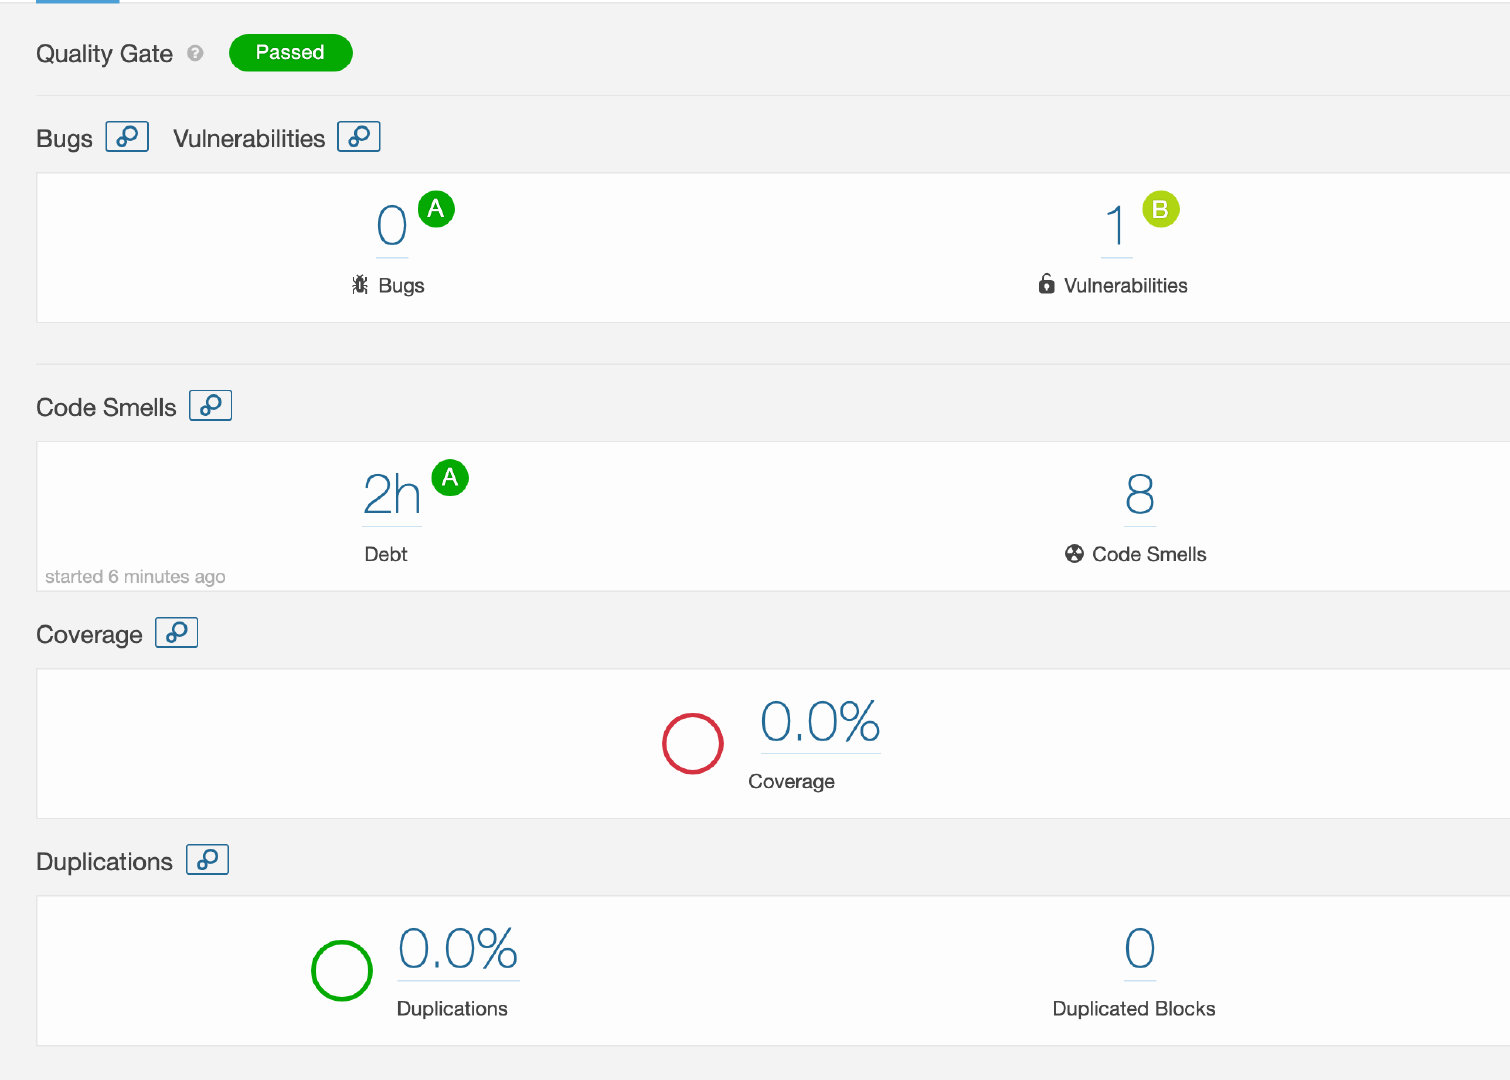Open the Code Smells history chart icon
Viewport: 1510px width, 1080px height.
coord(211,406)
